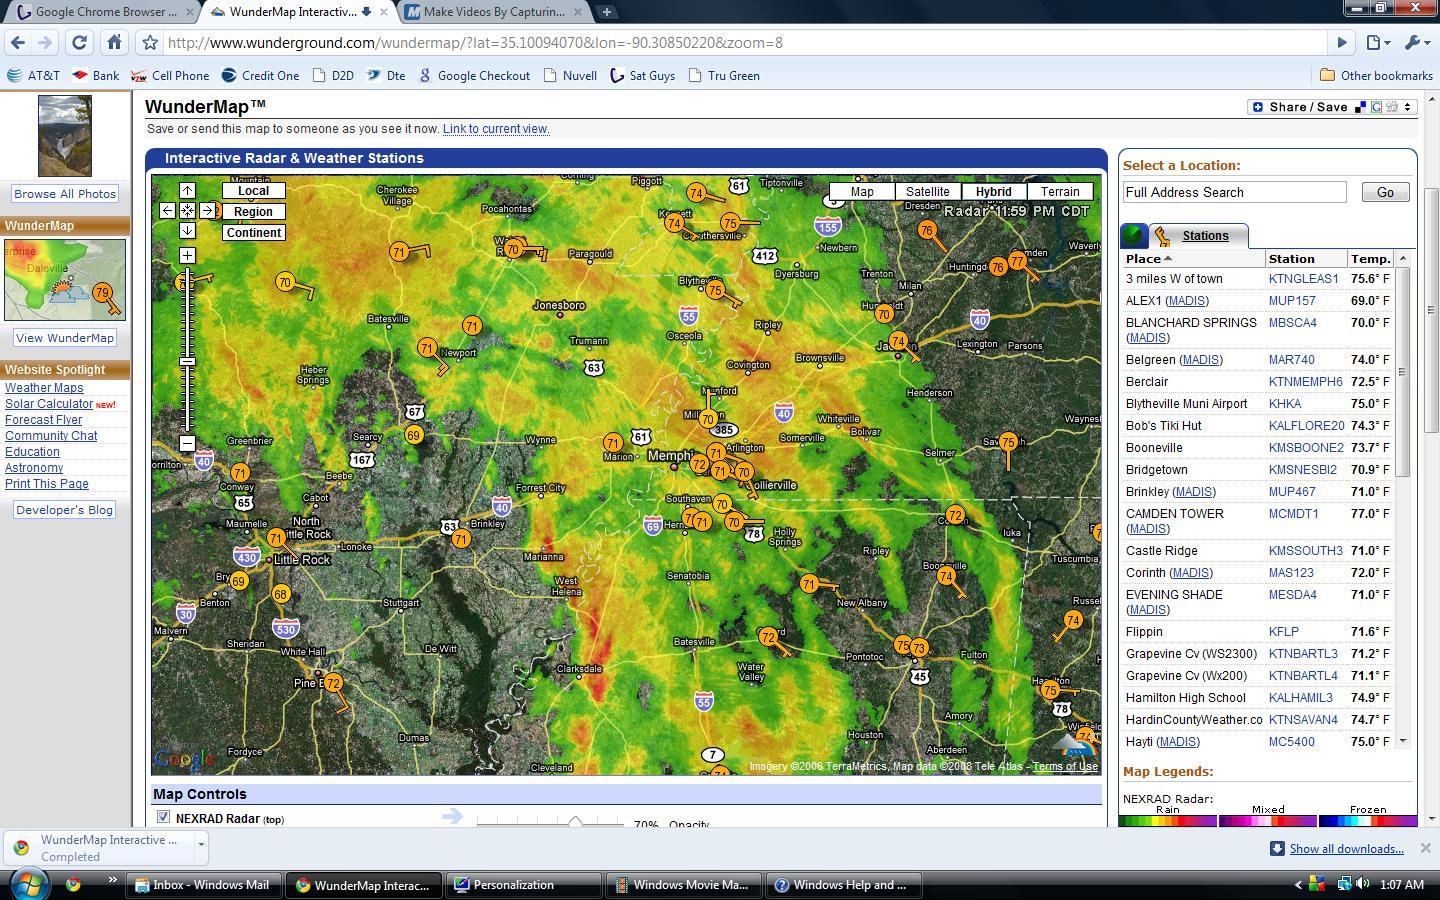
Task: Click the address bar Go arrow icon
Action: [1342, 42]
